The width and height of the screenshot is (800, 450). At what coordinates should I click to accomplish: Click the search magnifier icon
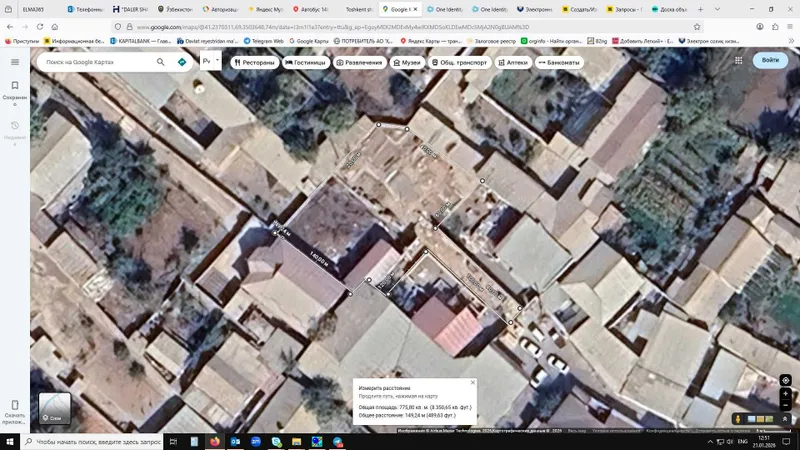[161, 62]
